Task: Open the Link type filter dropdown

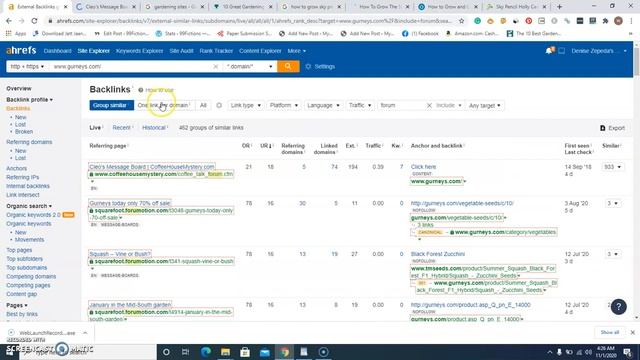Action: 245,105
